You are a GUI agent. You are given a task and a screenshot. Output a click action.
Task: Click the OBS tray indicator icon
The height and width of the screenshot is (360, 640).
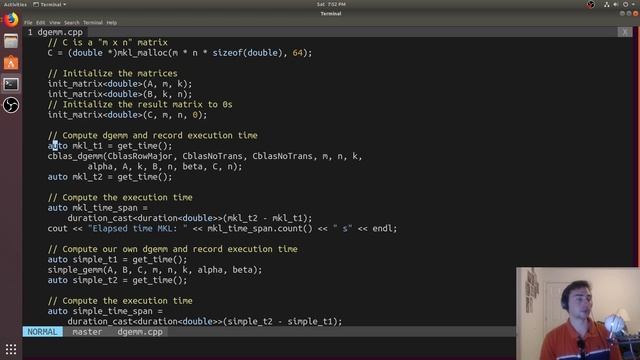(591, 4)
